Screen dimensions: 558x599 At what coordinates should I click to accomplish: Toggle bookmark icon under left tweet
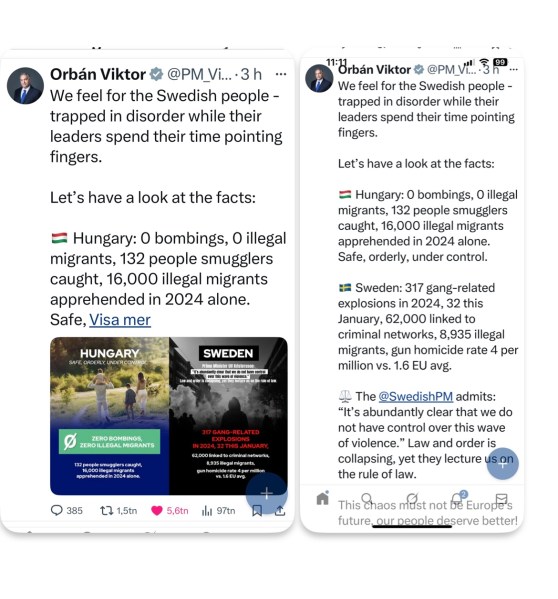tap(257, 511)
